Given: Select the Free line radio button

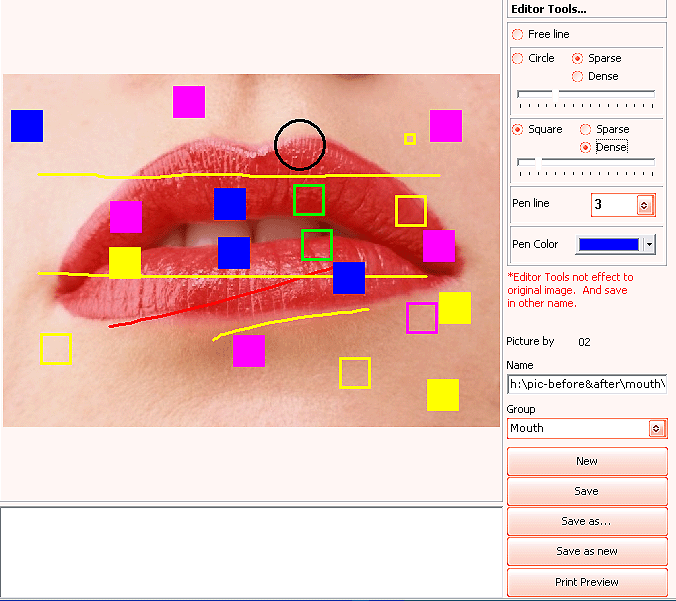Looking at the screenshot, I should coord(517,34).
